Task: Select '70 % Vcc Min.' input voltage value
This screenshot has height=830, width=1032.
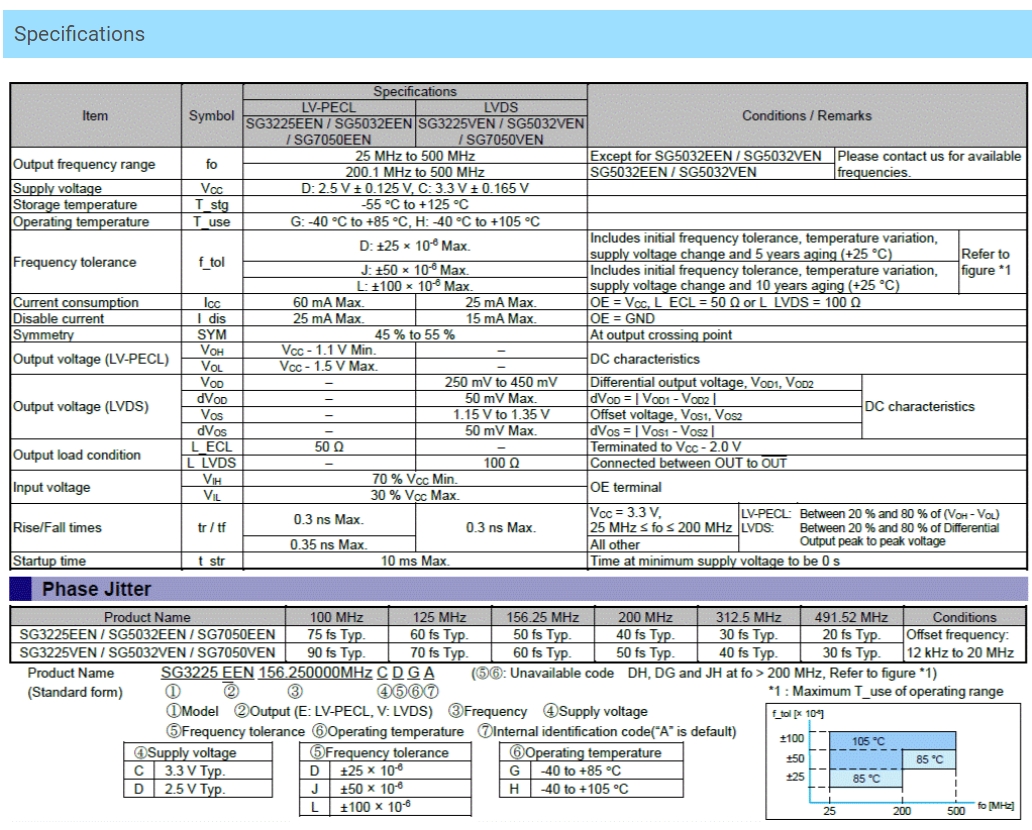Action: pyautogui.click(x=415, y=479)
